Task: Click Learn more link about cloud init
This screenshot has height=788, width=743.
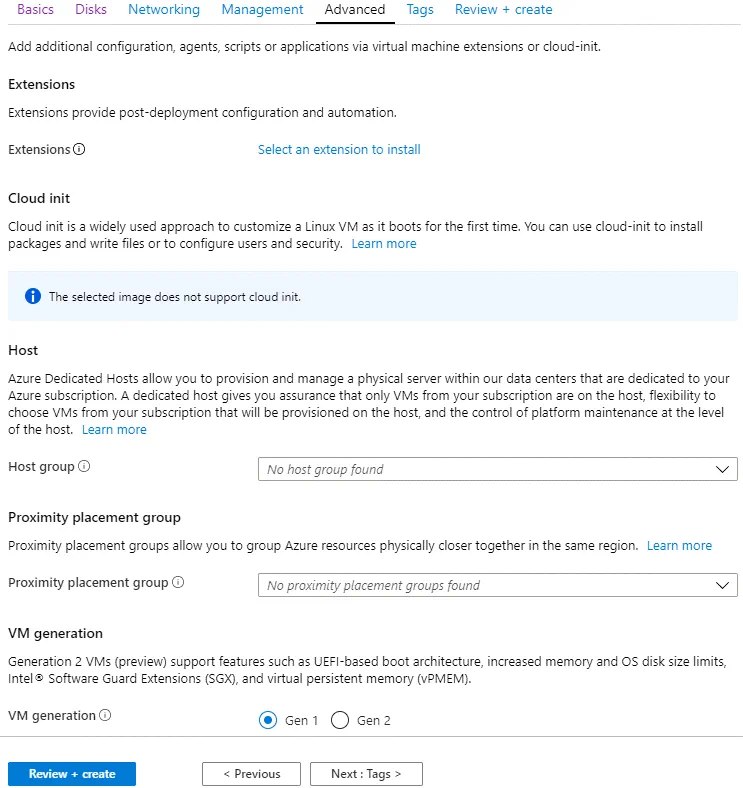Action: click(384, 244)
